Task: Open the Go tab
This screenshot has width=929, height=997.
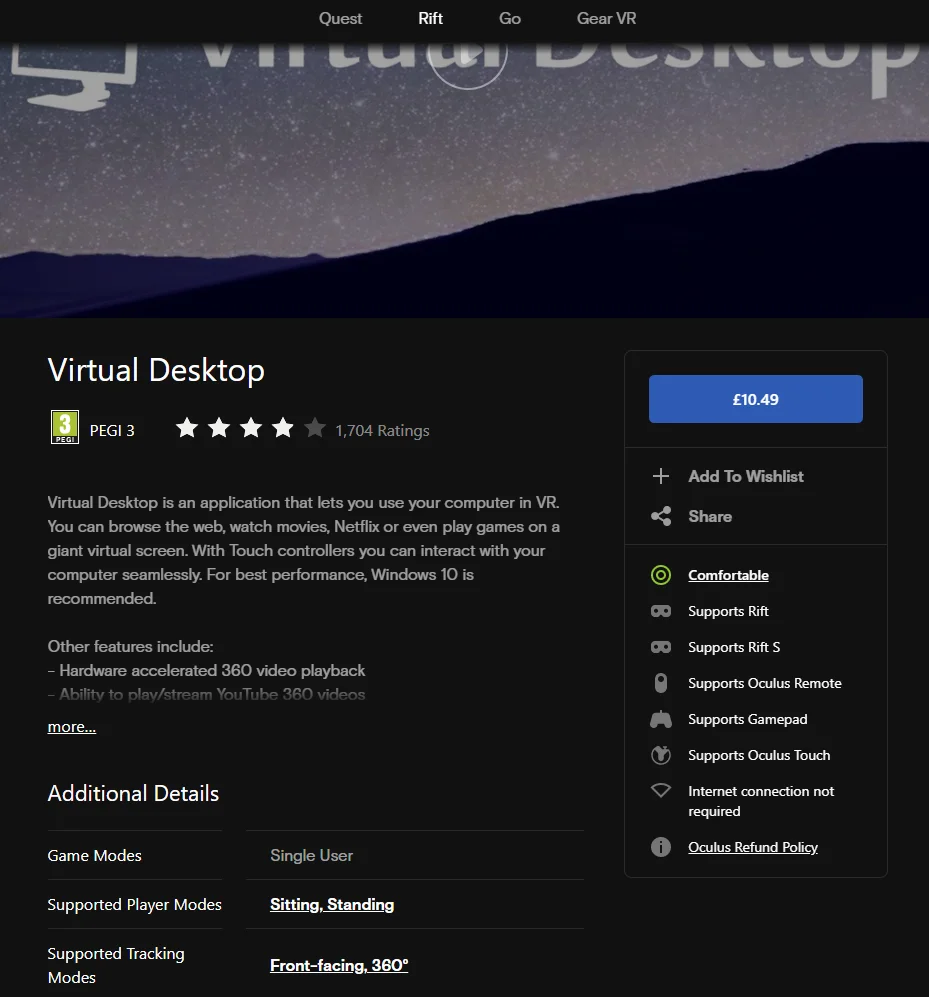Action: [510, 18]
